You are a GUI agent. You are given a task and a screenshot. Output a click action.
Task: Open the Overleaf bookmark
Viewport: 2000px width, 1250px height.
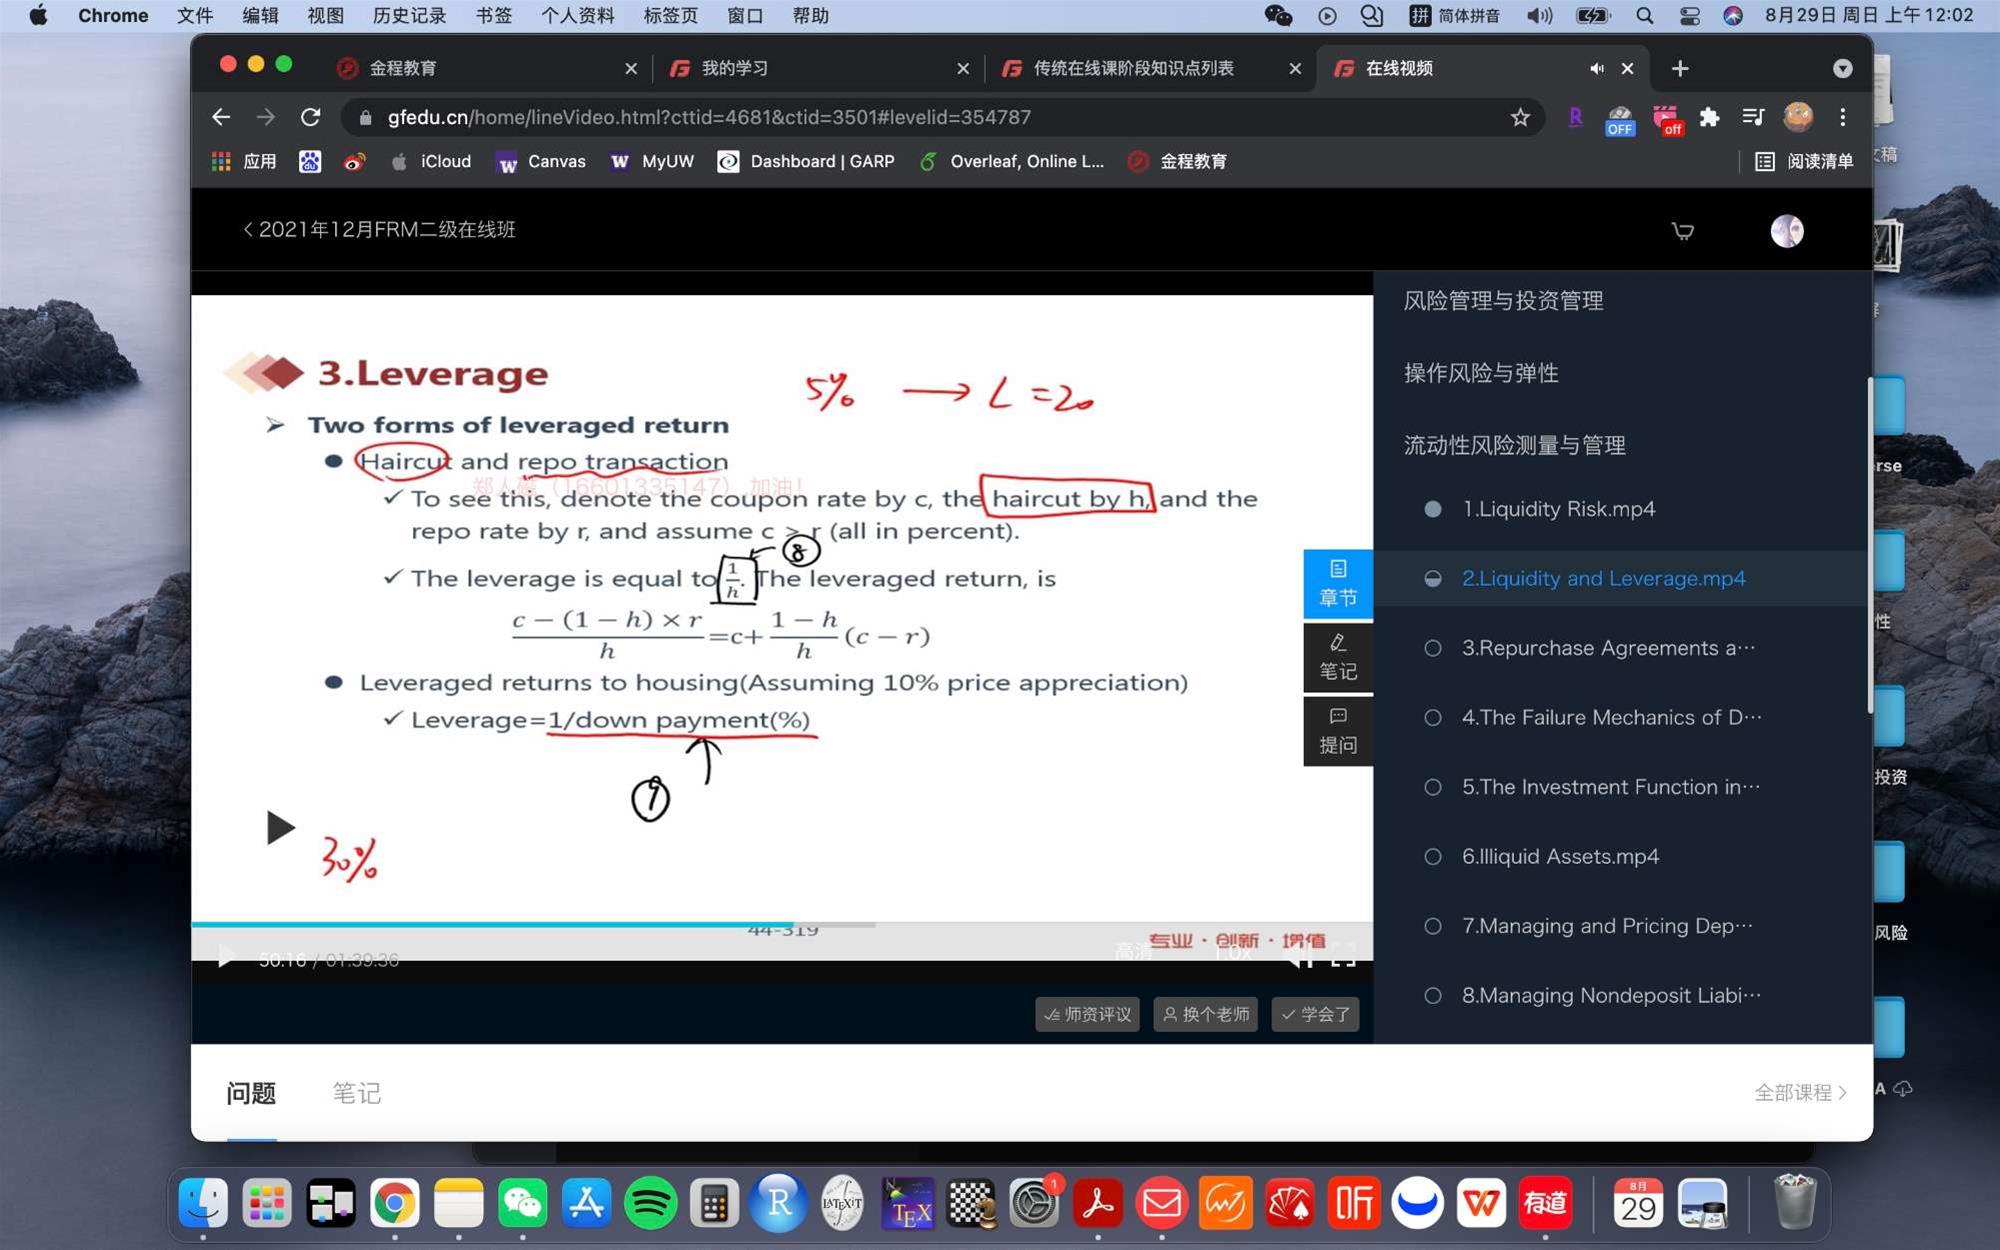click(1011, 161)
